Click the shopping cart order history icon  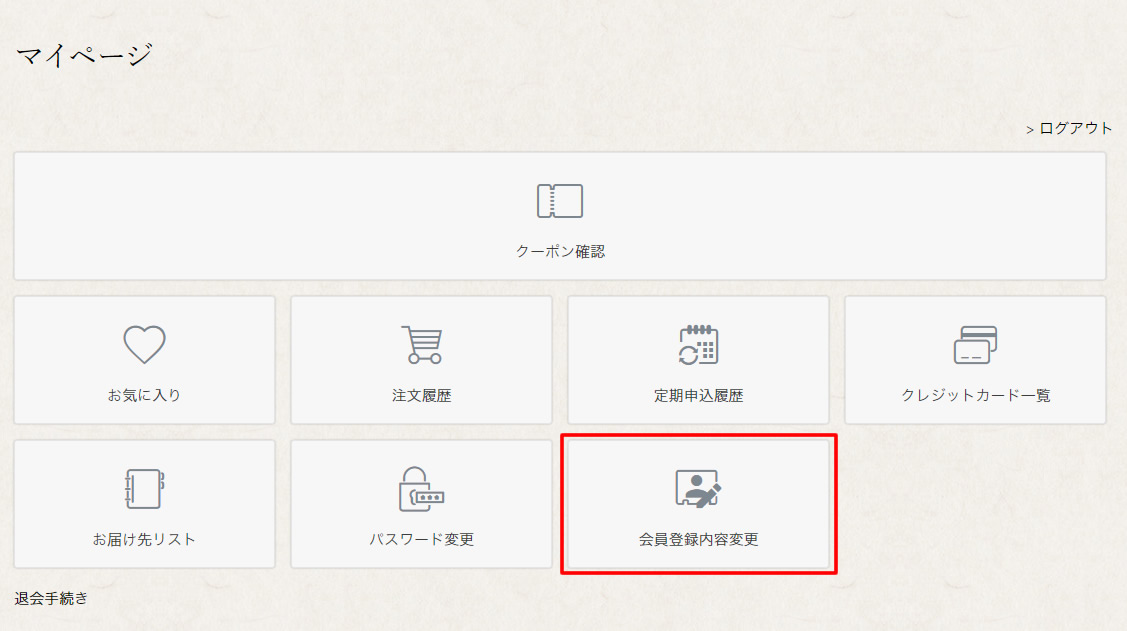click(x=422, y=344)
